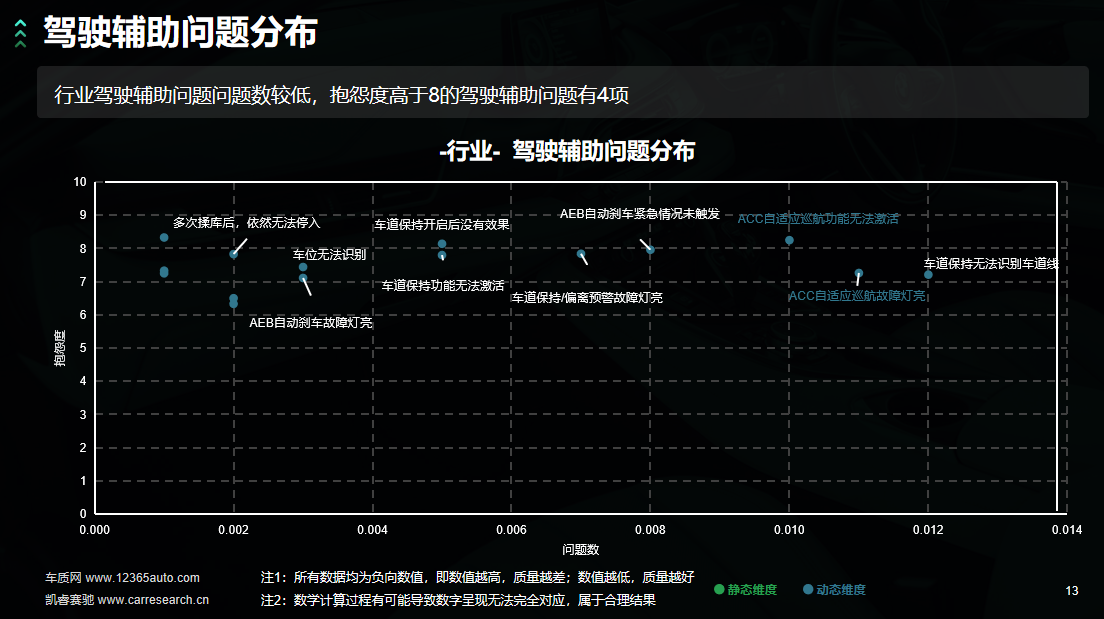Click the data point at 0.011 问题数
1104x619 pixels.
pyautogui.click(x=858, y=273)
